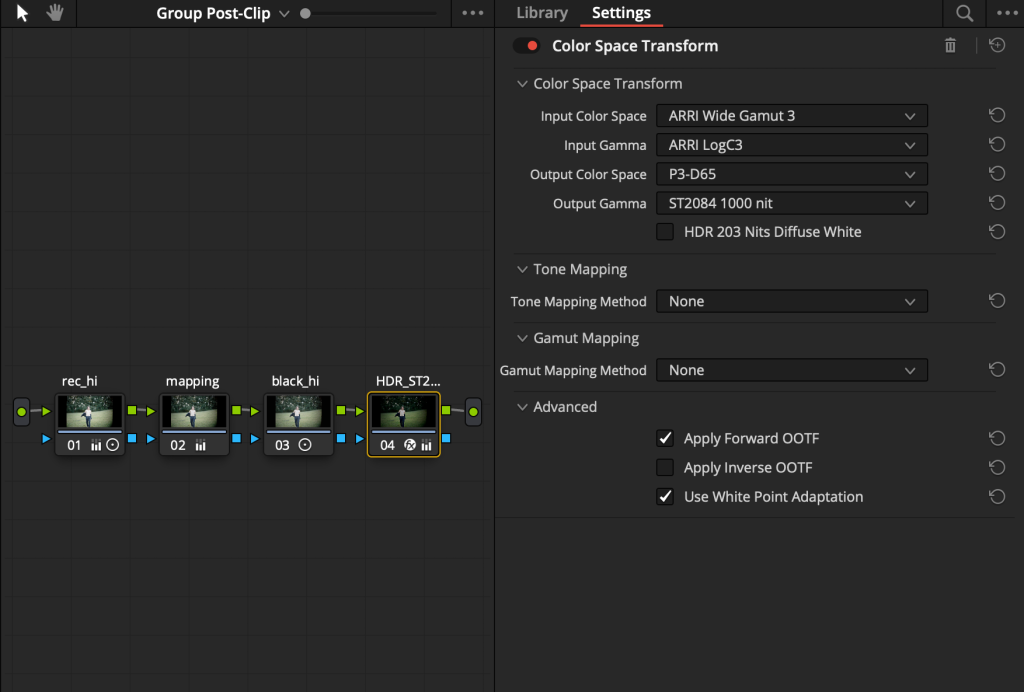Click the bars grade badge on node 02
The width and height of the screenshot is (1024, 692).
pos(200,445)
